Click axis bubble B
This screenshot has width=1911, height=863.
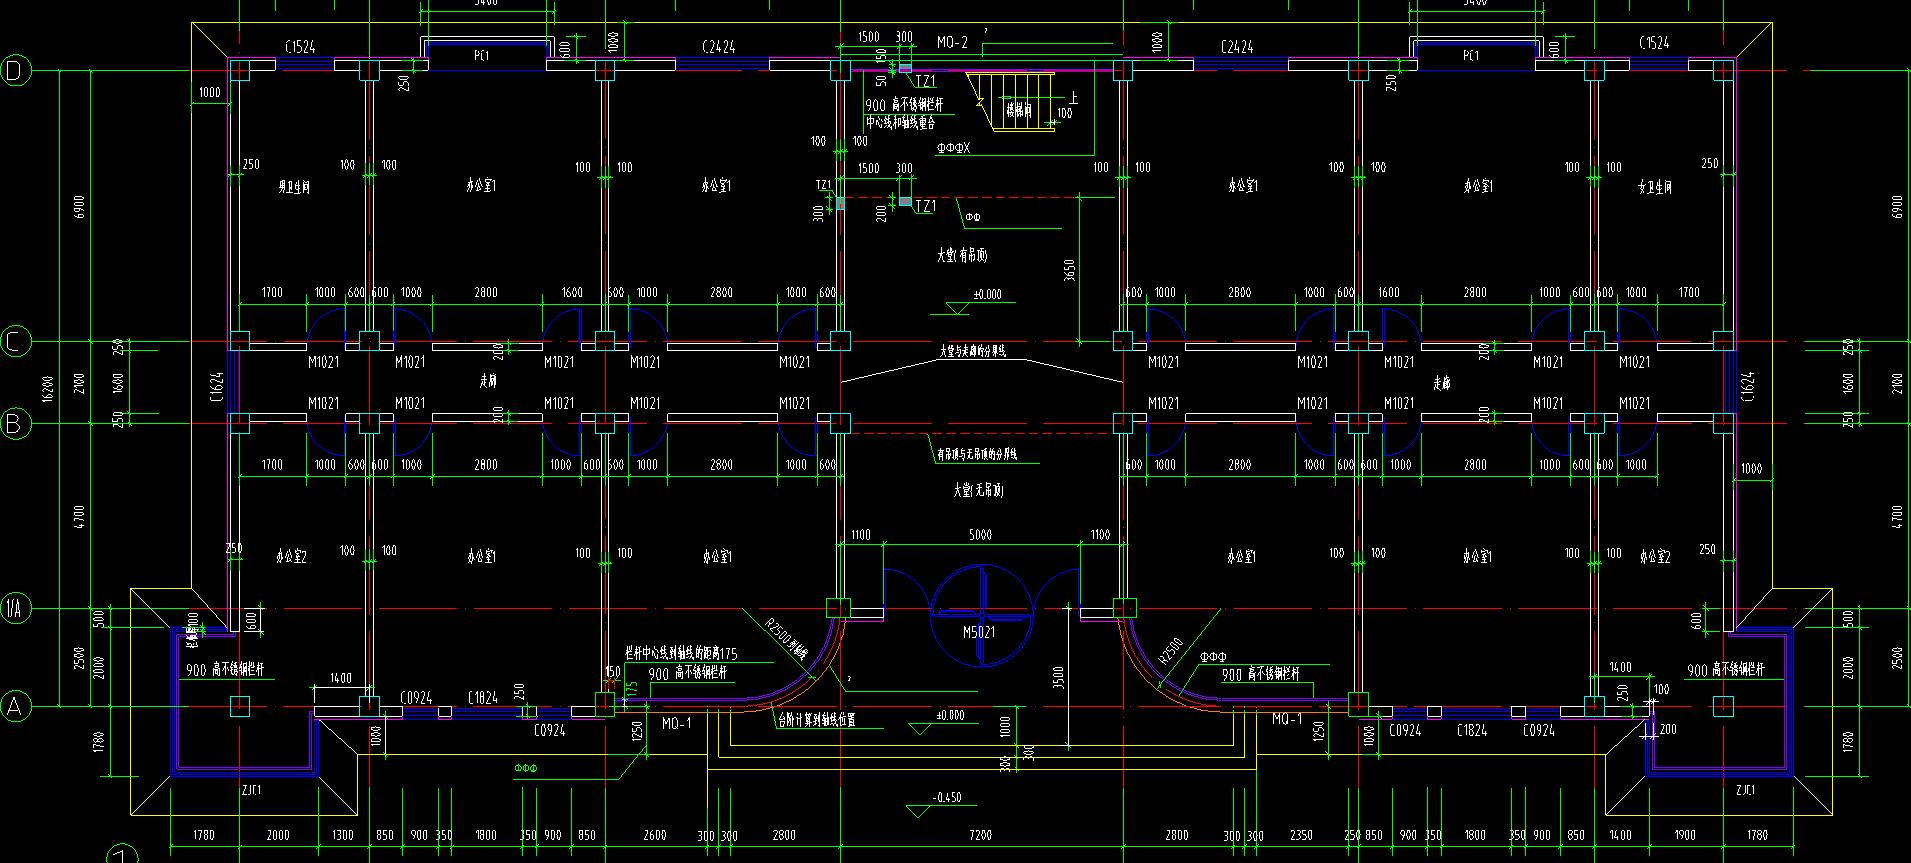coord(16,423)
